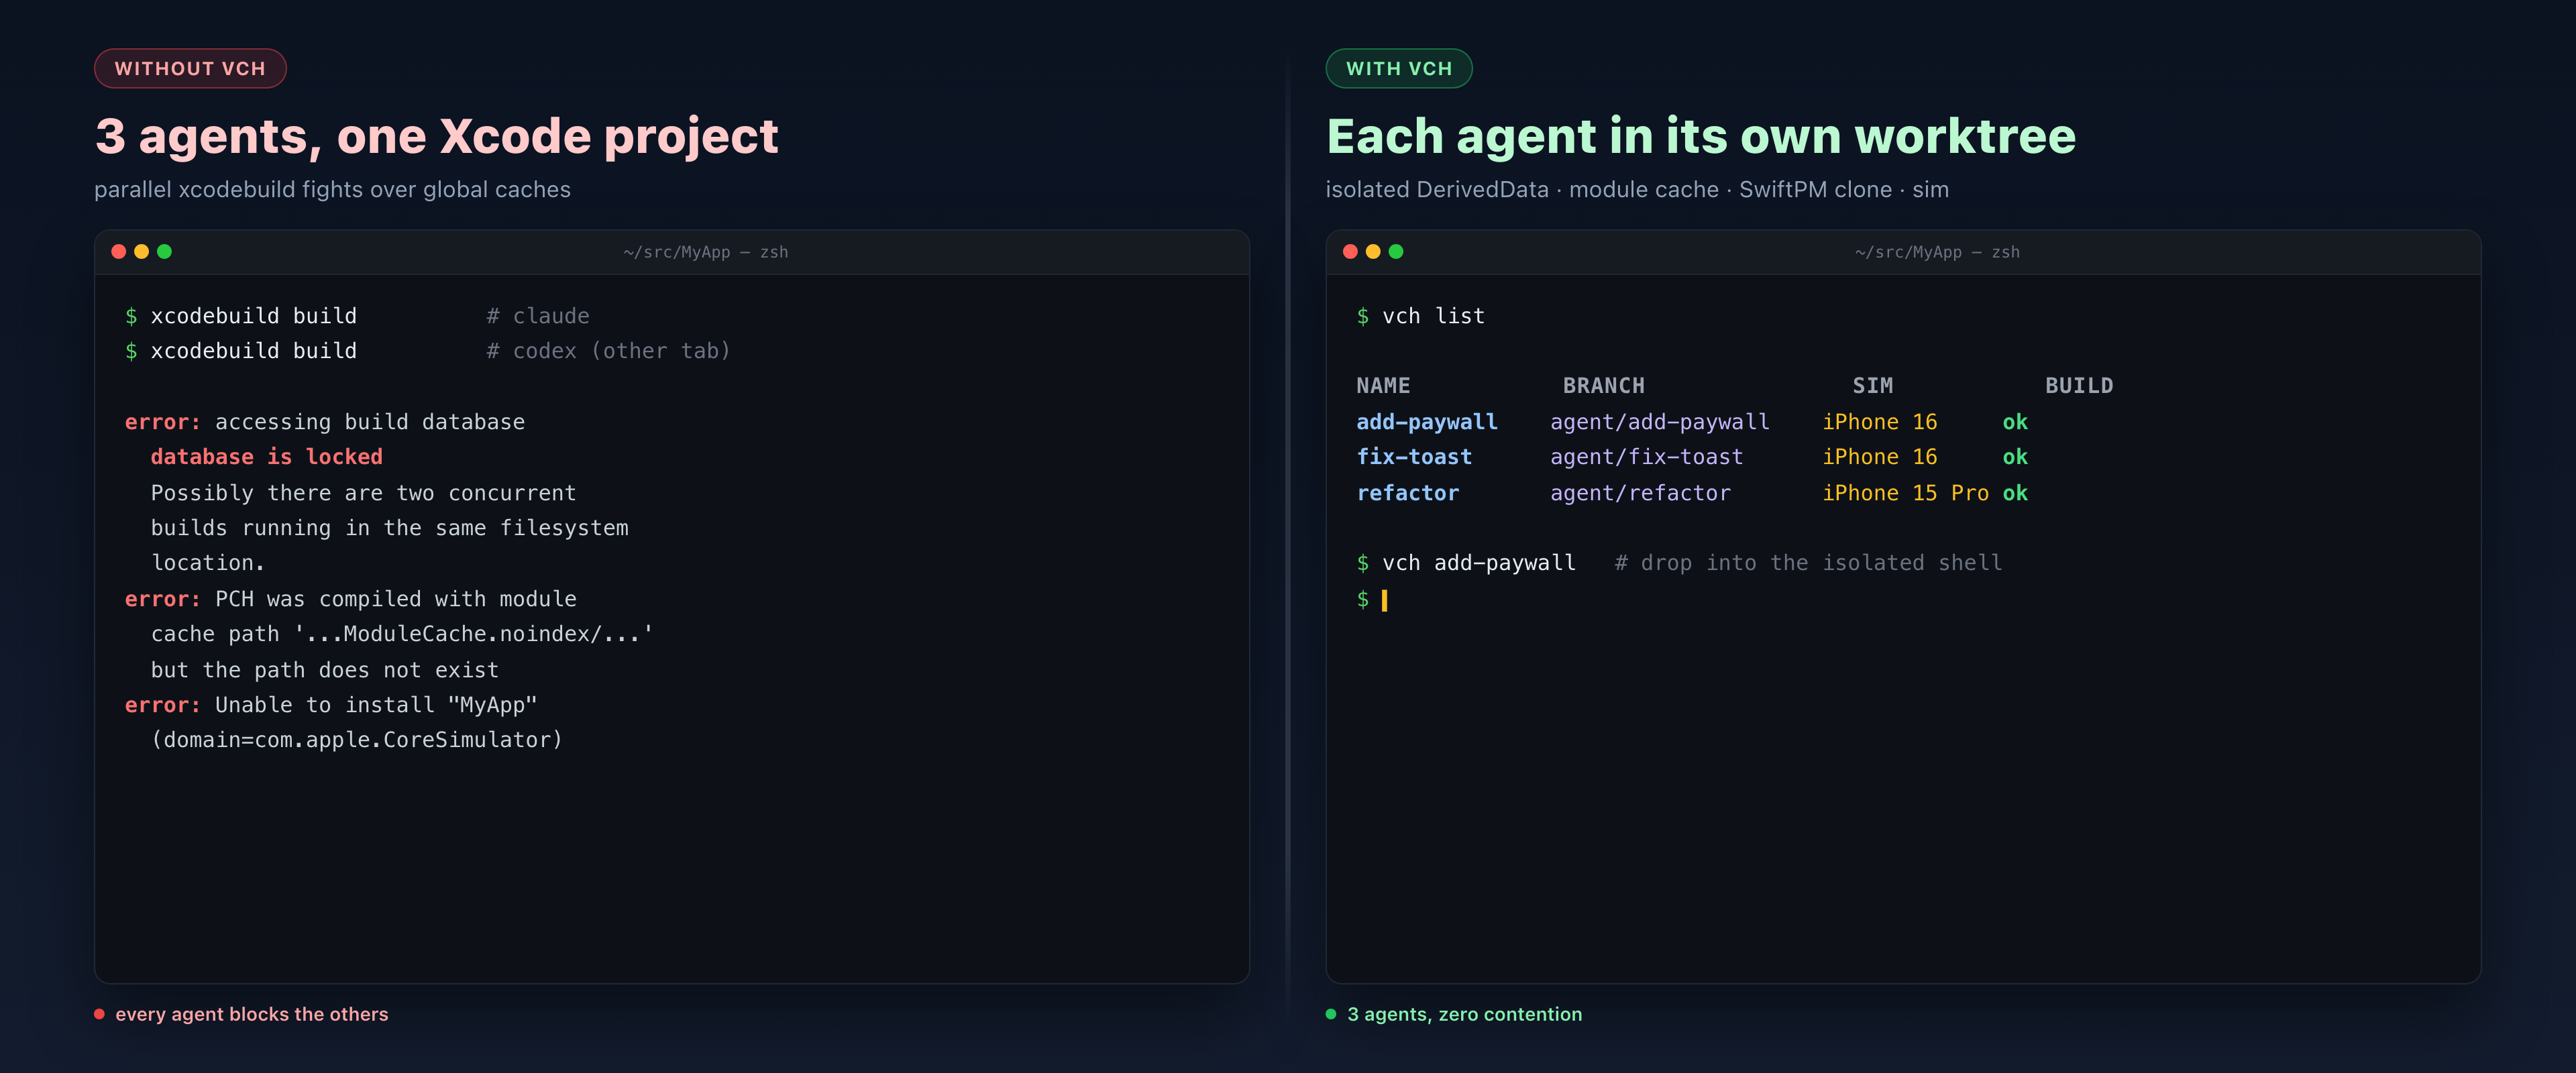Click 'ok' status in fix-toast row
The width and height of the screenshot is (2576, 1073).
2015,457
